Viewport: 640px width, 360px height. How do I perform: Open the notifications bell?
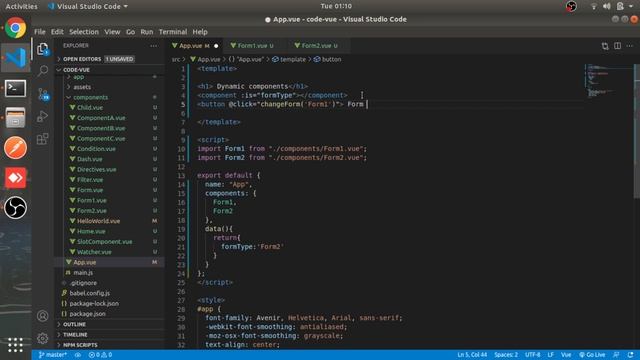click(x=631, y=355)
